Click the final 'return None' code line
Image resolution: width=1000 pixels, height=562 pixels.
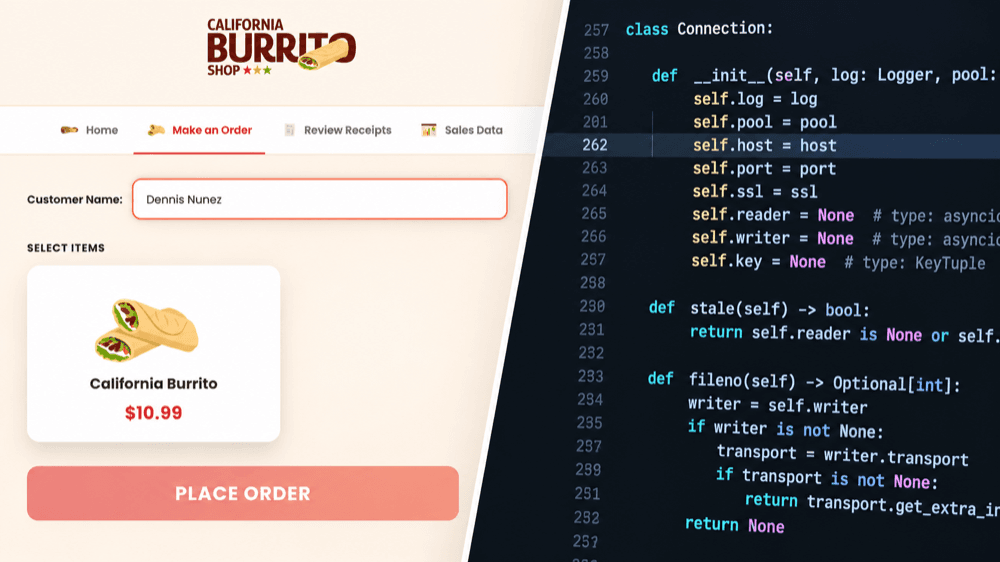point(734,525)
